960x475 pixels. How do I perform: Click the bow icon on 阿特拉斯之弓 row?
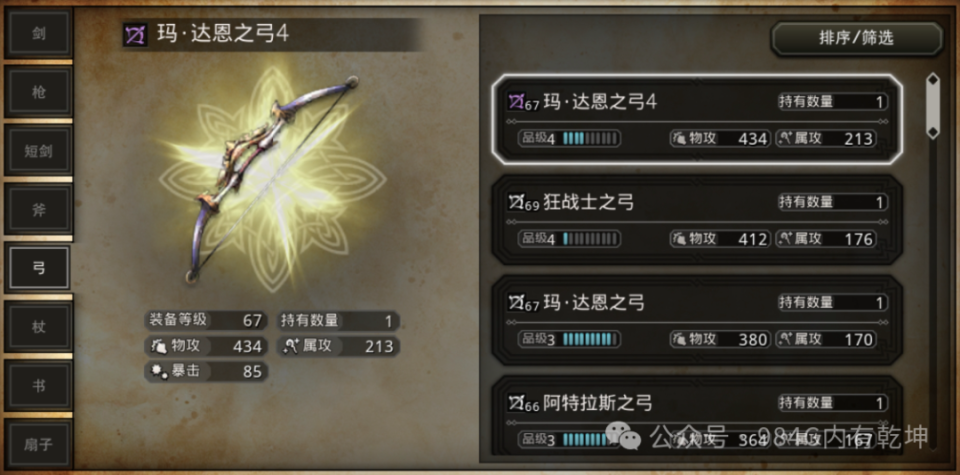[516, 403]
